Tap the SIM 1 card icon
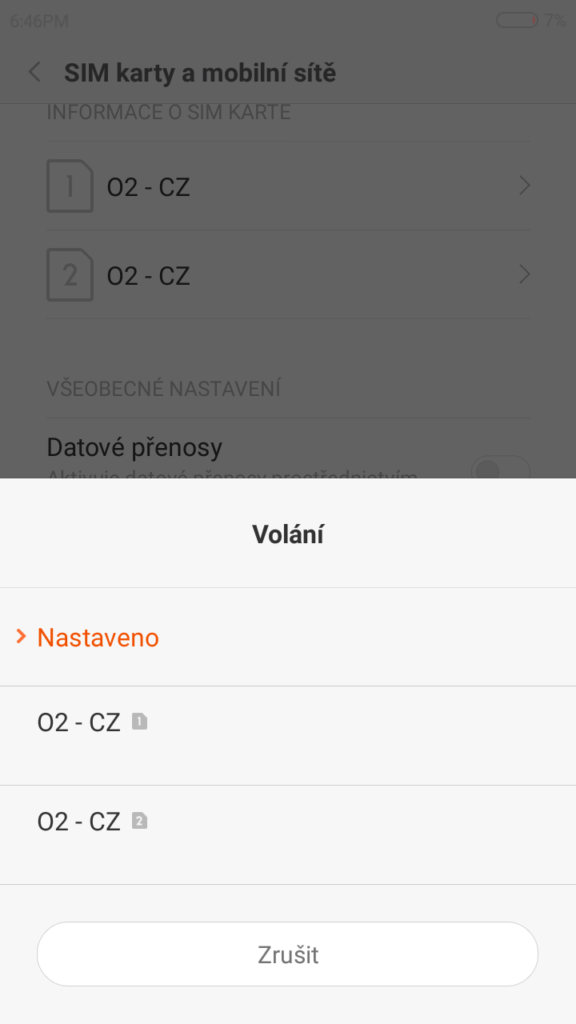This screenshot has width=576, height=1024. coord(70,186)
